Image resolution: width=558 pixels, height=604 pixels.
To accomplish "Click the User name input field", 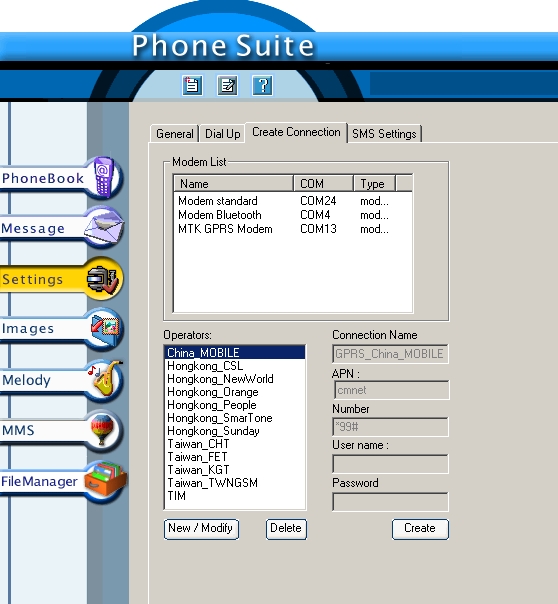I will [390, 464].
